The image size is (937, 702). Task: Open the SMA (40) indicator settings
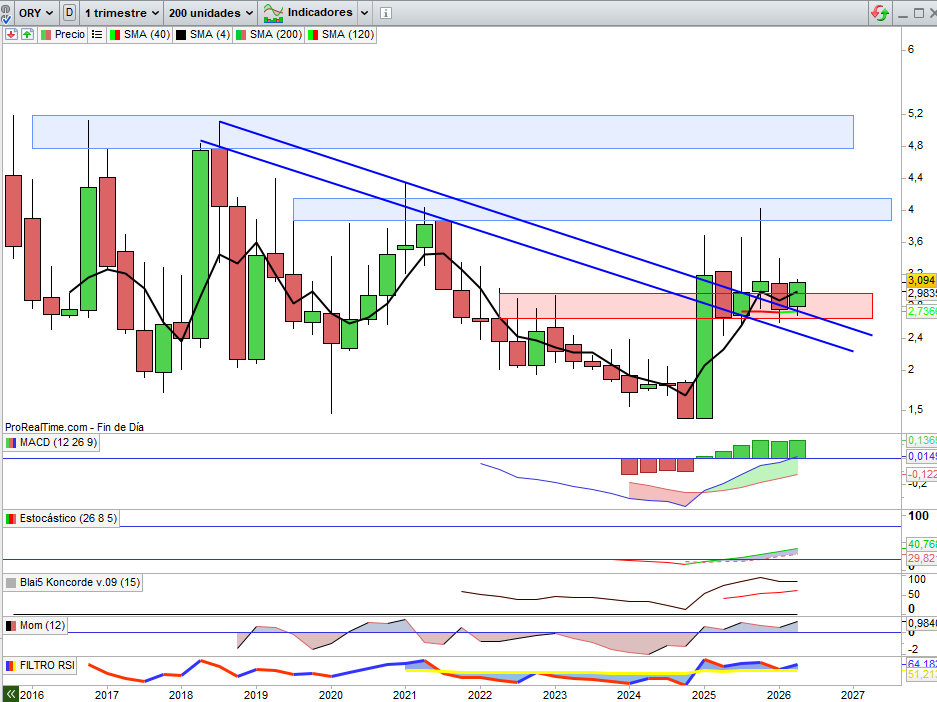[147, 35]
